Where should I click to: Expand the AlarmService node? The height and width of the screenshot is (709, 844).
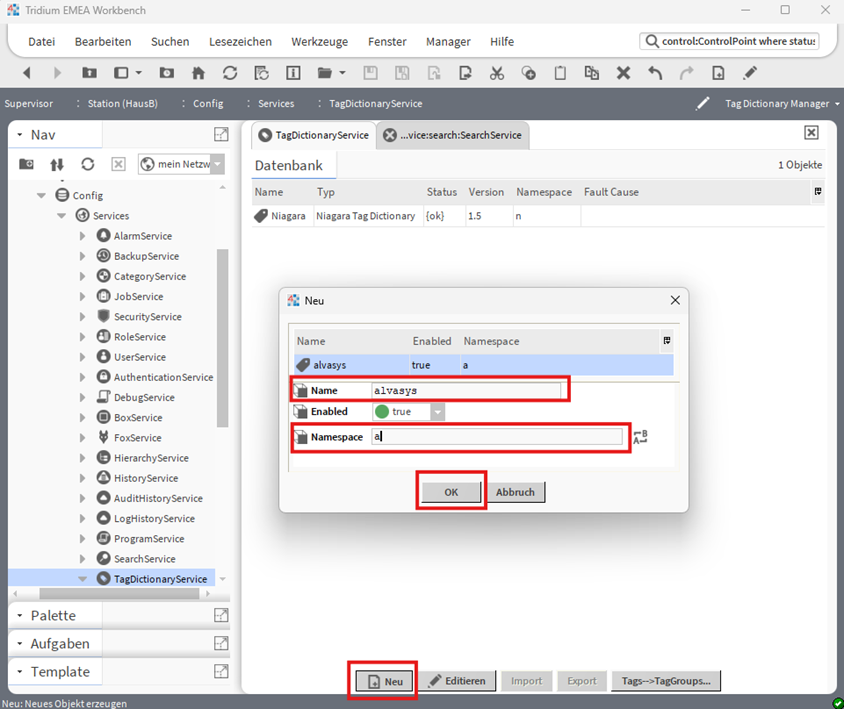[x=82, y=236]
